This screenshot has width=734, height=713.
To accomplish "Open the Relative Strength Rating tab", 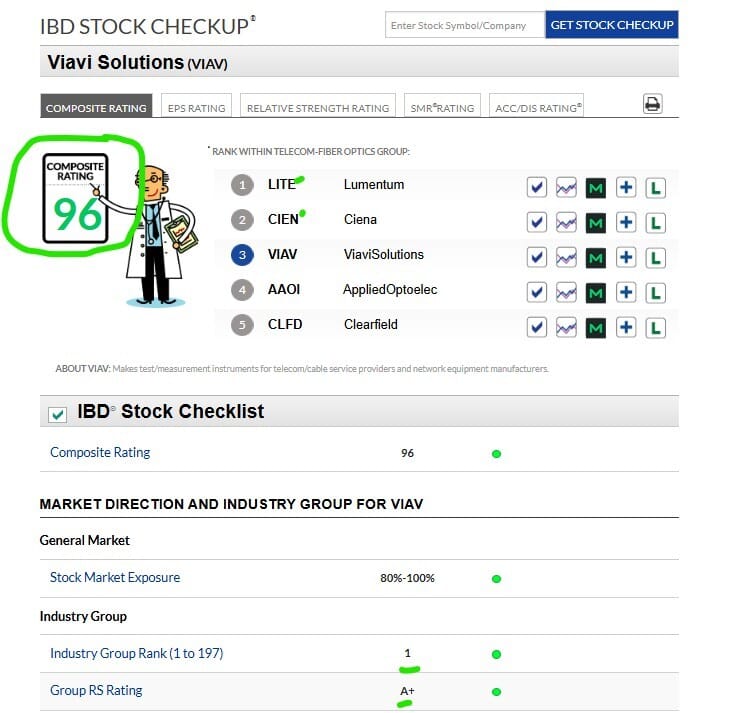I will 318,106.
